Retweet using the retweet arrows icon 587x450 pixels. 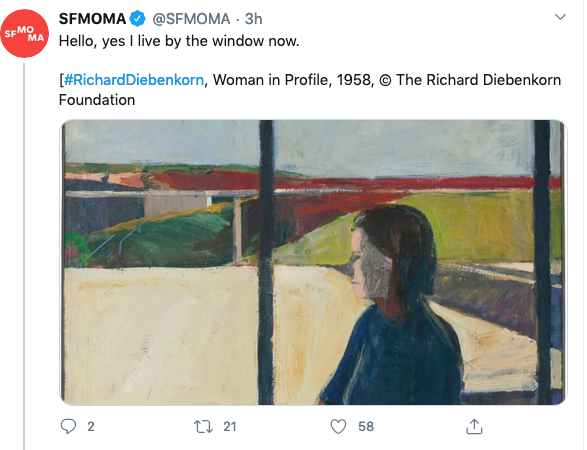(x=203, y=426)
